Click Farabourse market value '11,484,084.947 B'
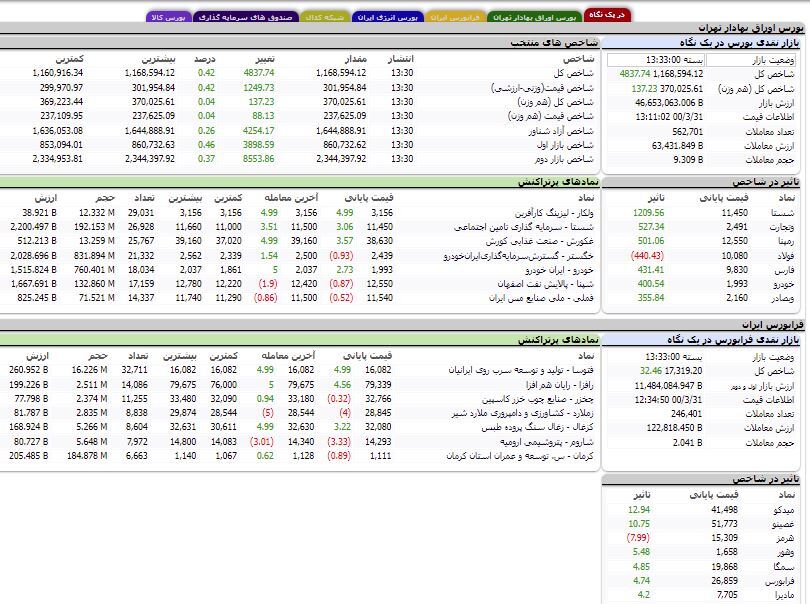 [668, 385]
